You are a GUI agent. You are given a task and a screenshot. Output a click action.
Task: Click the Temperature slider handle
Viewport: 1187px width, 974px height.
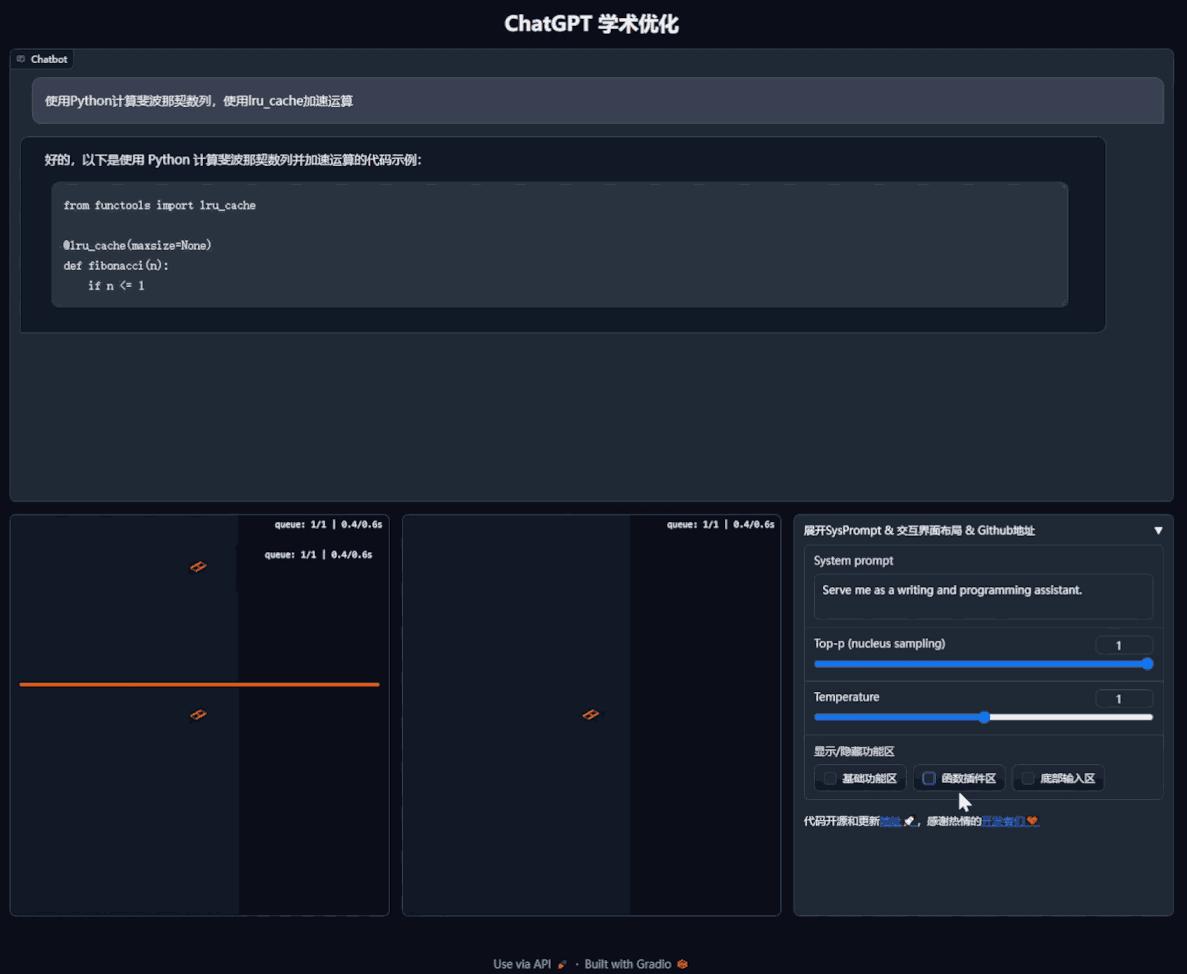click(983, 717)
